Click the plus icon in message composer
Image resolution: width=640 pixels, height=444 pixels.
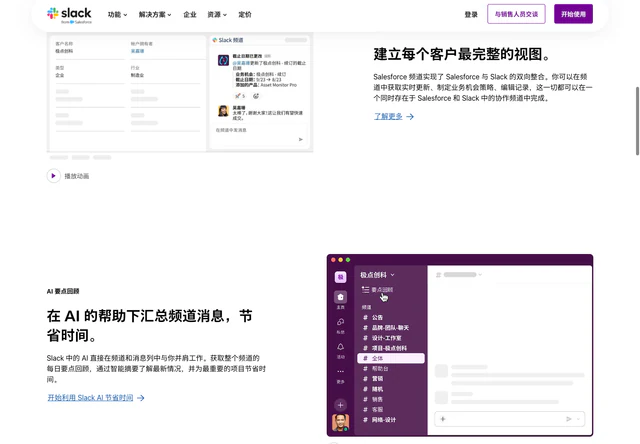pos(443,419)
